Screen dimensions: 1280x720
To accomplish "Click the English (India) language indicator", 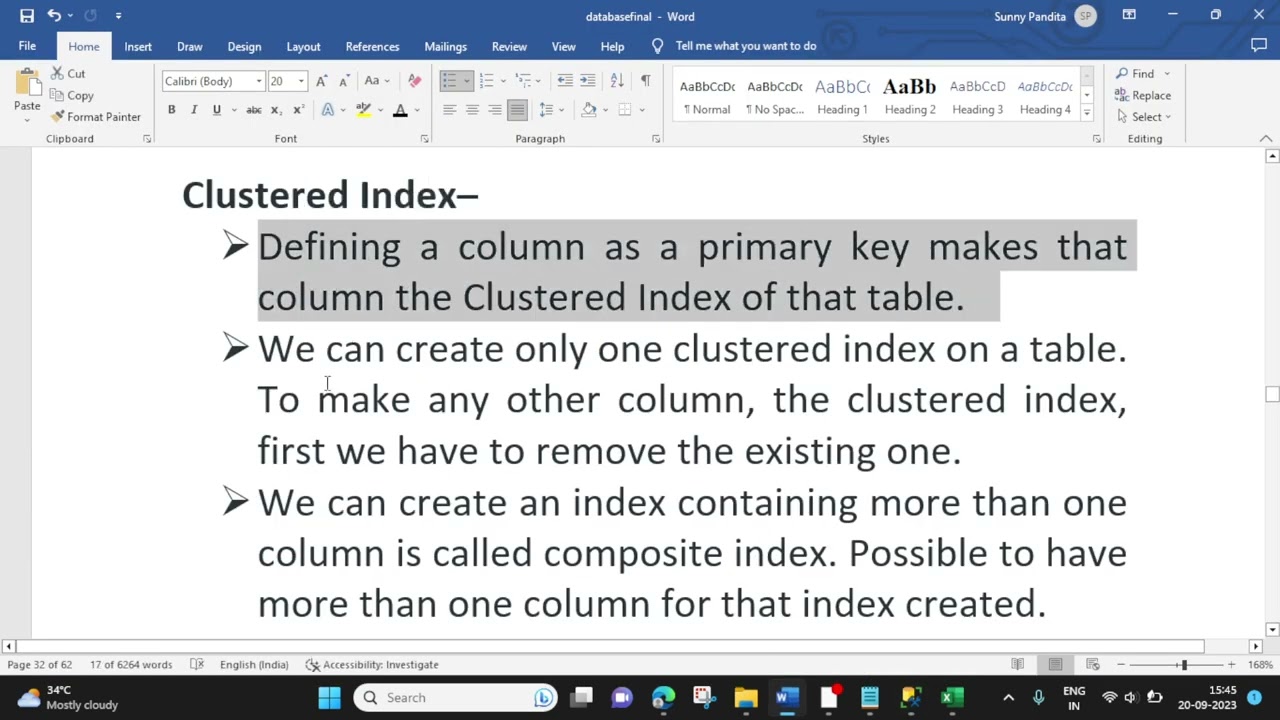I will [x=254, y=665].
